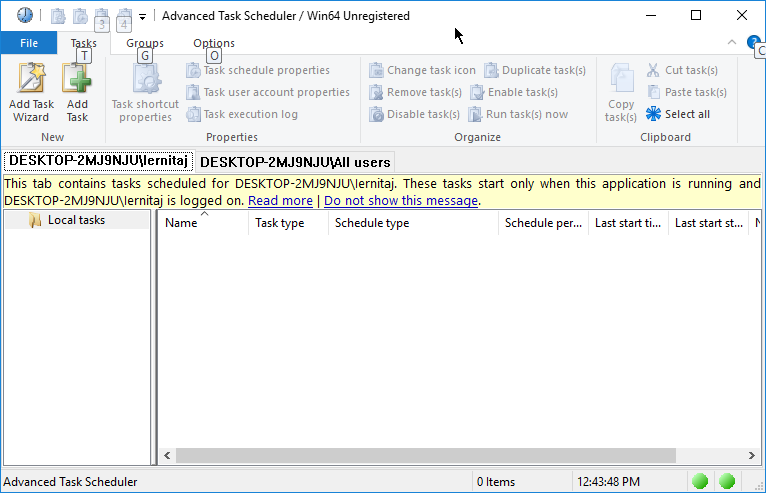Open the quick access toolbar dropdown arrow
Image resolution: width=766 pixels, height=493 pixels.
click(142, 17)
